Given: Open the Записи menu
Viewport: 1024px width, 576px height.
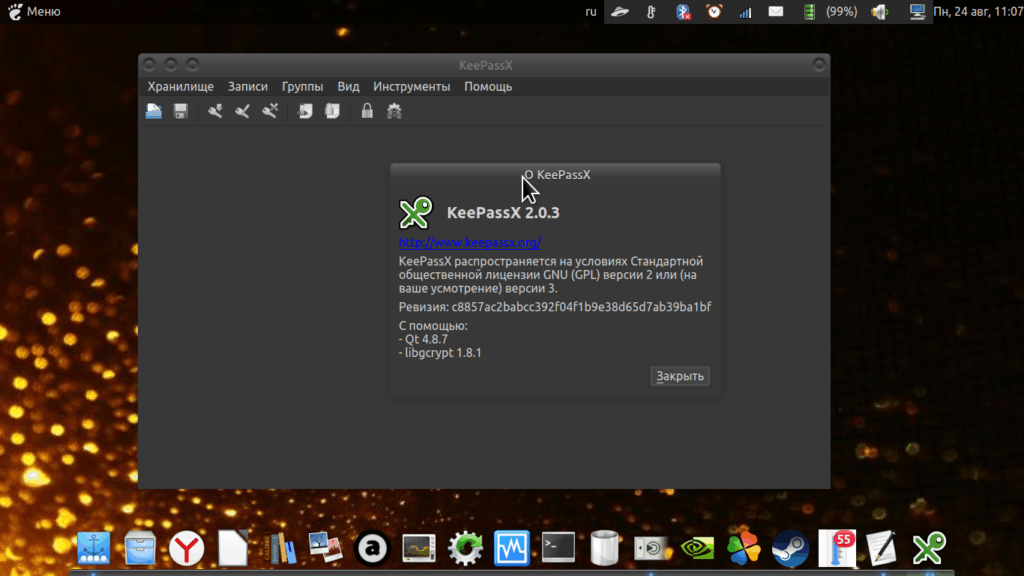Looking at the screenshot, I should tap(248, 86).
